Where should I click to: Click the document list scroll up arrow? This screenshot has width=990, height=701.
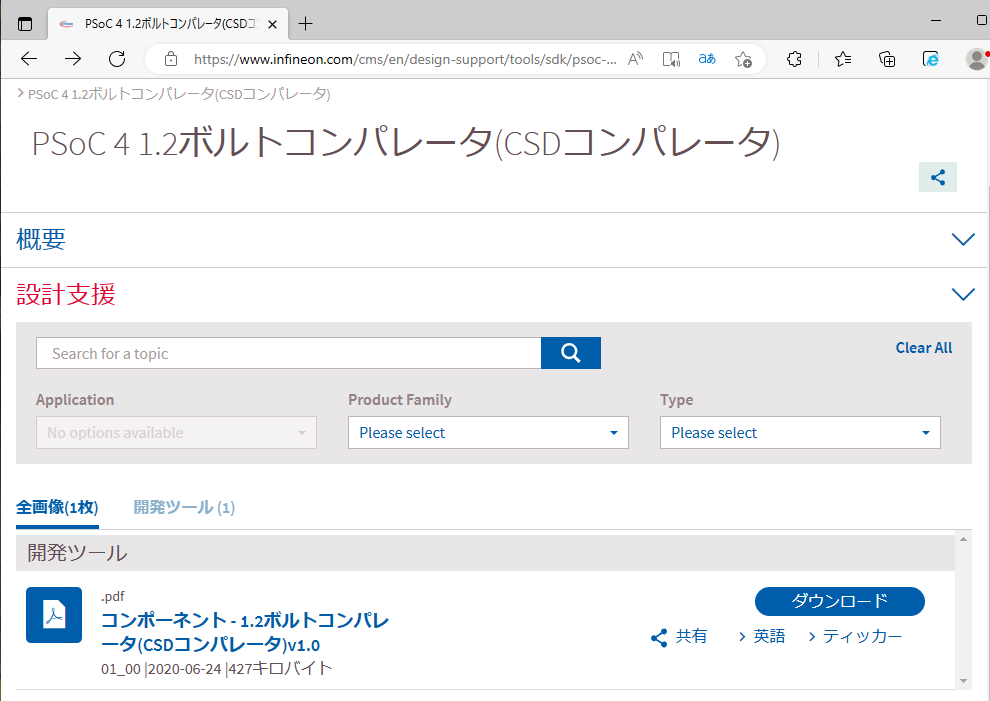pos(963,539)
